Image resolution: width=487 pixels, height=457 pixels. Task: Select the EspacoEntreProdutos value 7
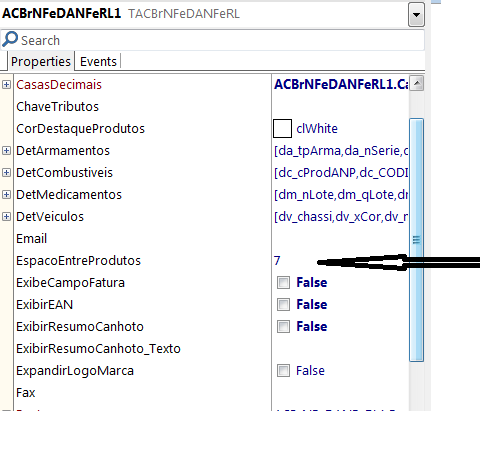(x=277, y=261)
